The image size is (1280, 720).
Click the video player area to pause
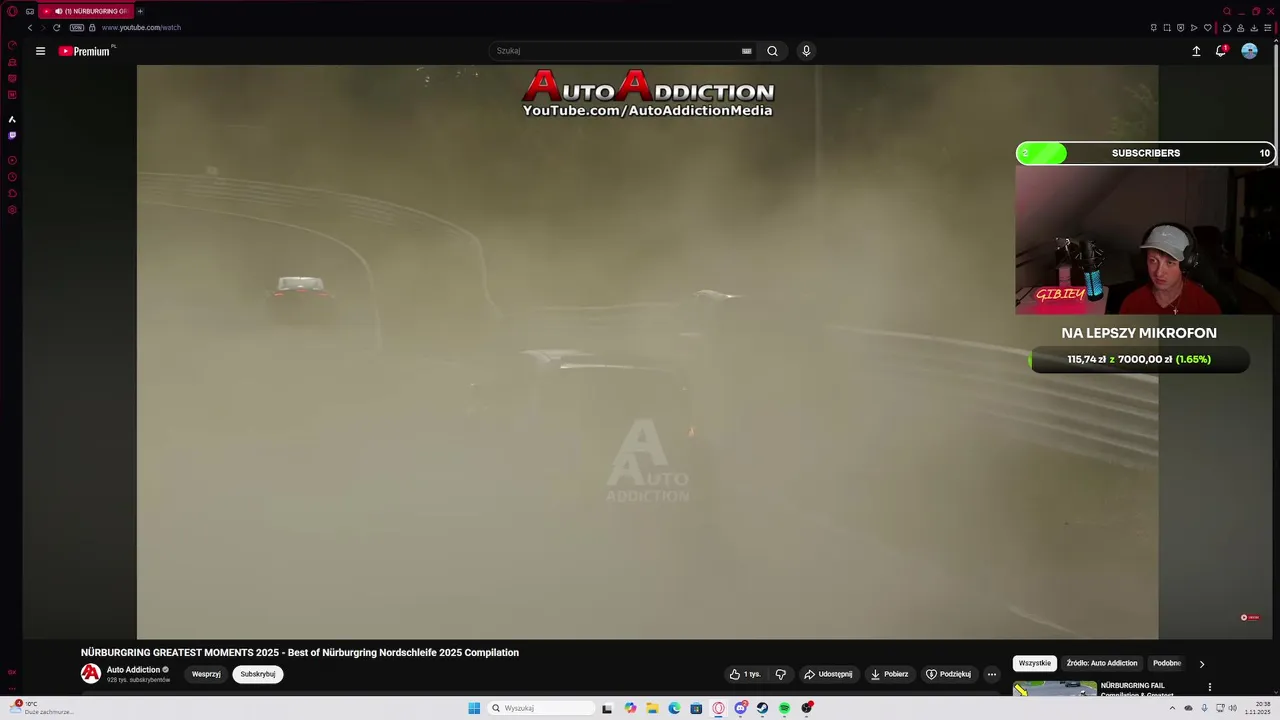(647, 352)
